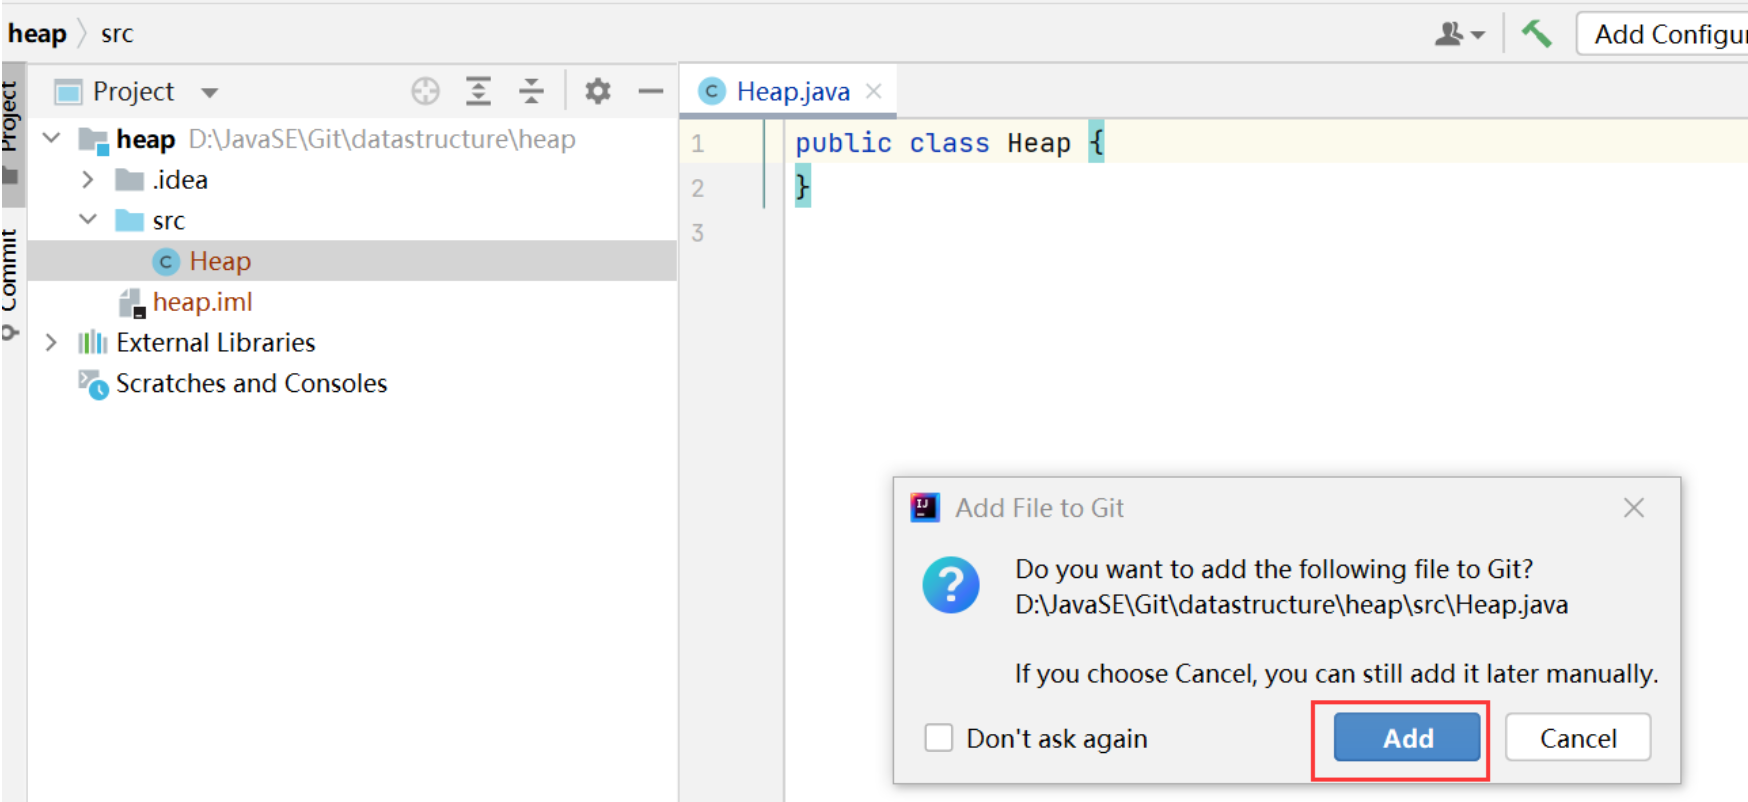Close the Heap.java editor tab

pyautogui.click(x=874, y=91)
